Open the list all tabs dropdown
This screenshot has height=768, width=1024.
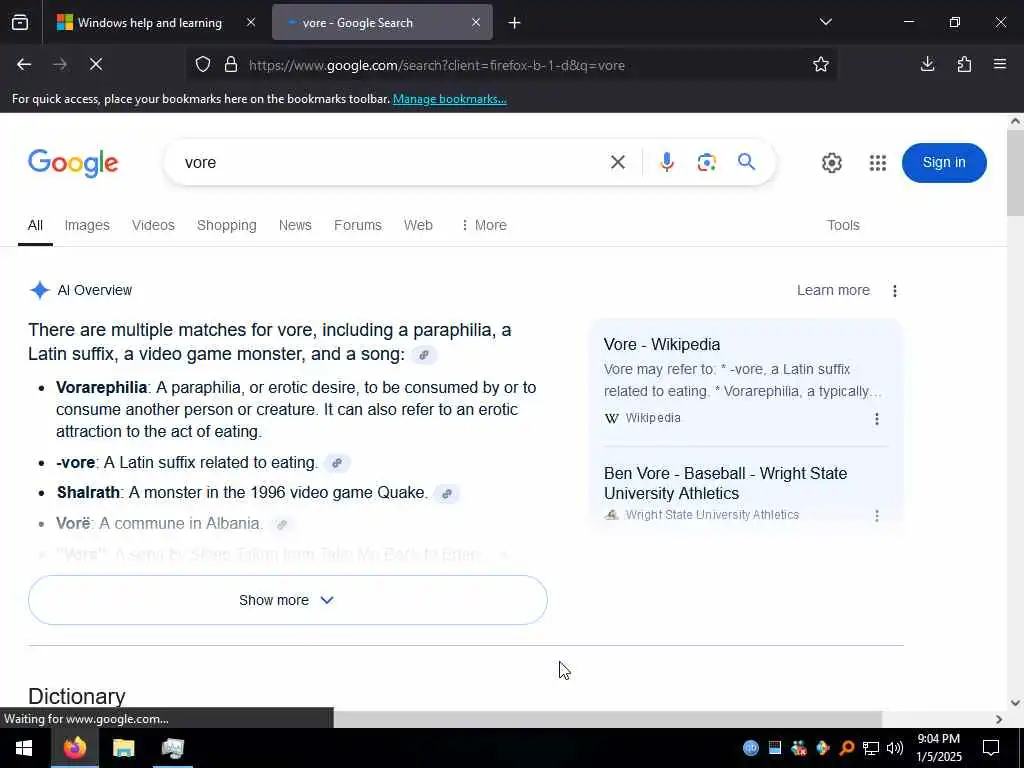(x=825, y=22)
